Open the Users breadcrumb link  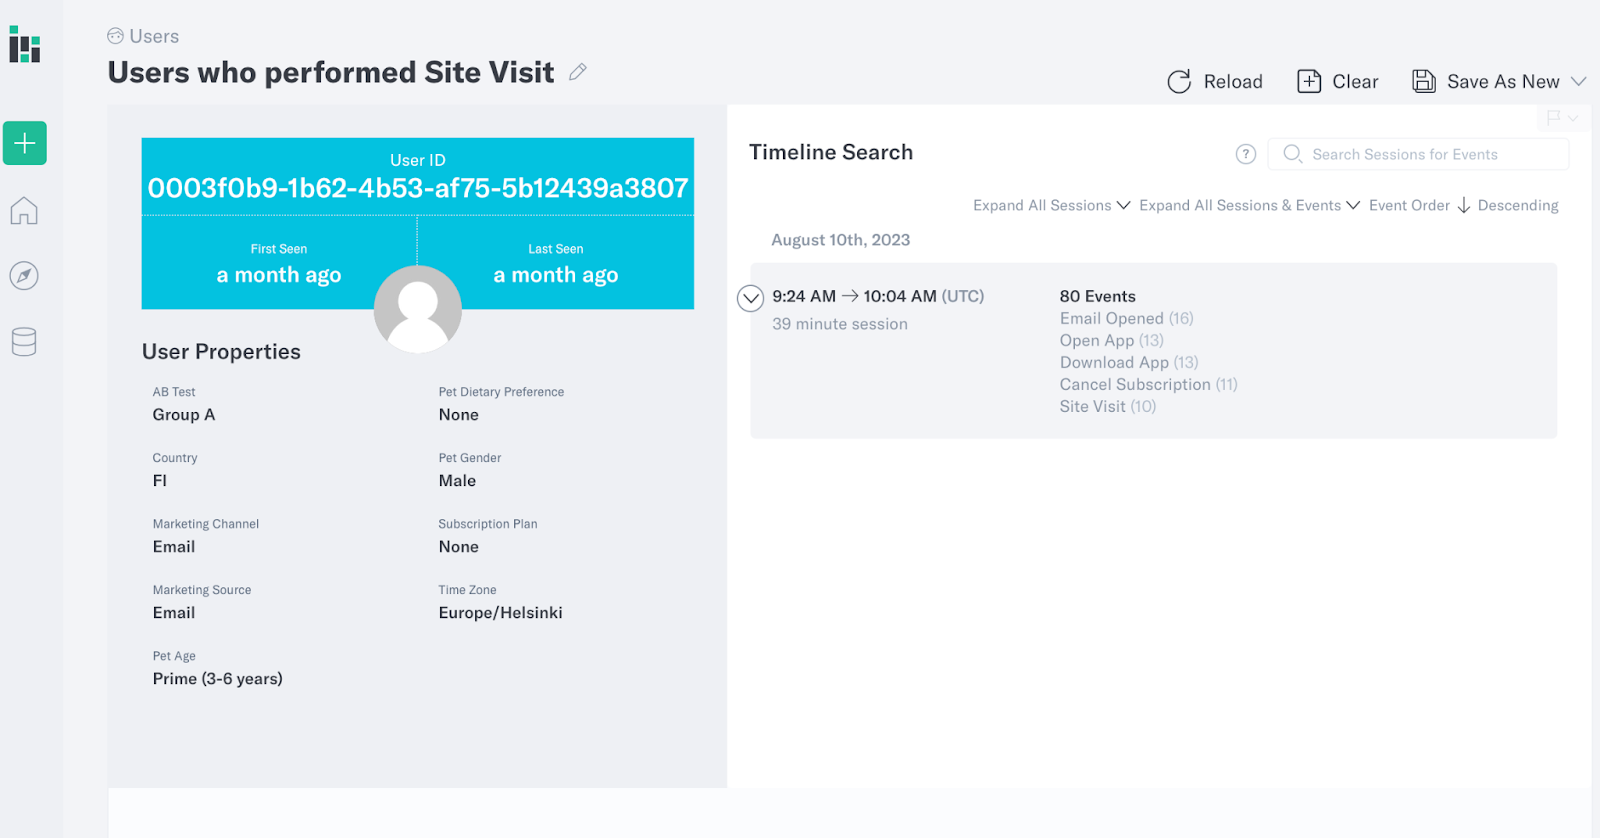154,36
